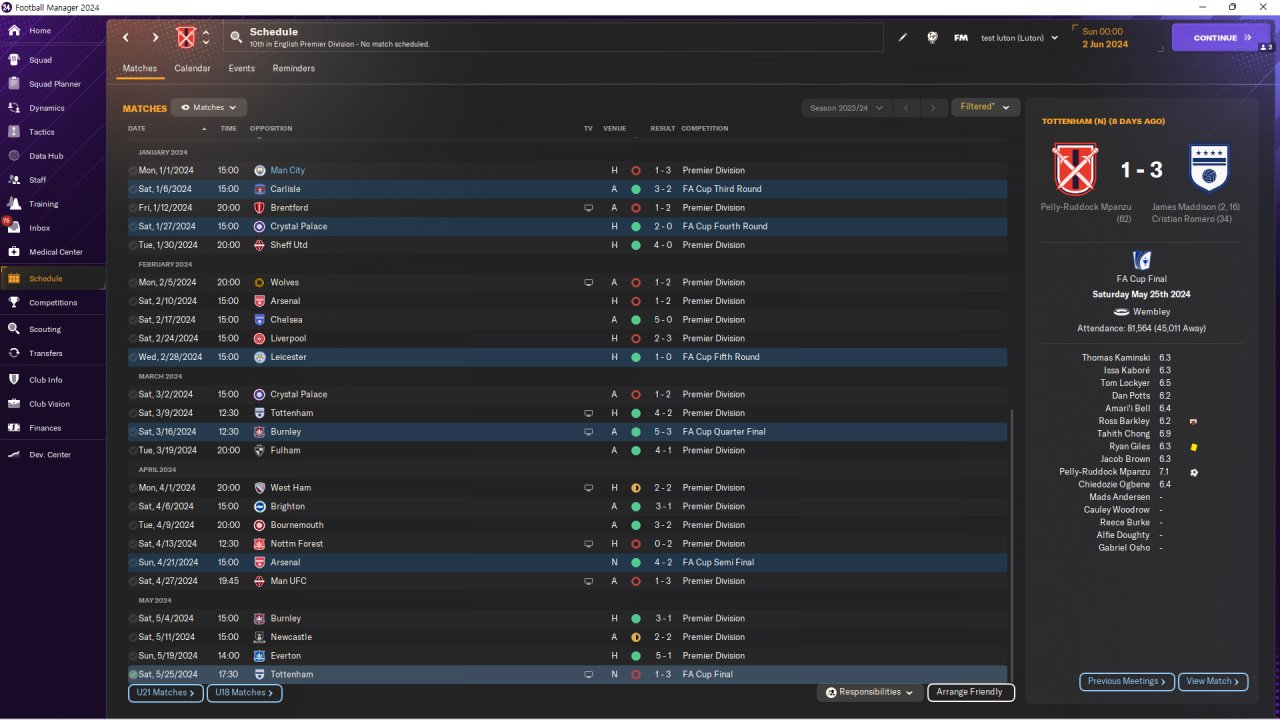Image resolution: width=1280 pixels, height=720 pixels.
Task: Switch to the Matches tab
Action: (140, 68)
